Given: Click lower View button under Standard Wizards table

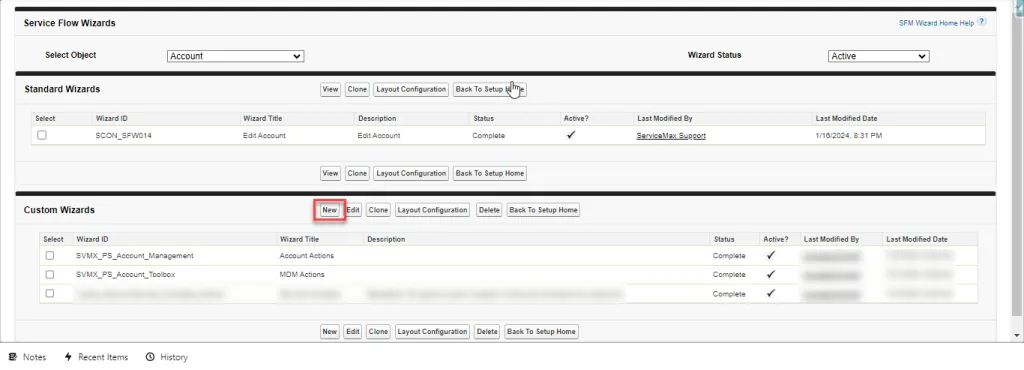Looking at the screenshot, I should [x=330, y=174].
